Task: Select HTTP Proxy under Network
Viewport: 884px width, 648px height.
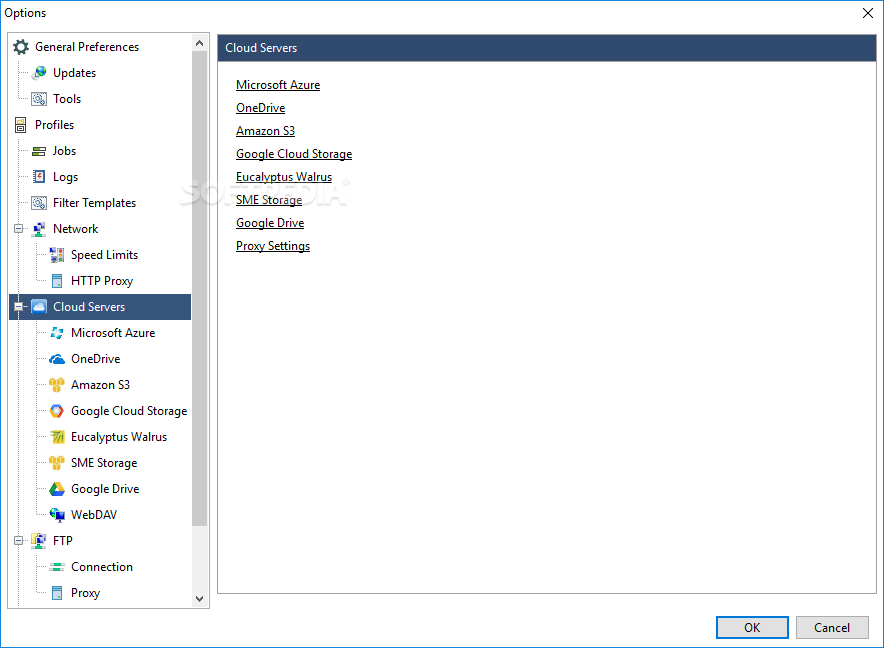Action: coord(102,281)
